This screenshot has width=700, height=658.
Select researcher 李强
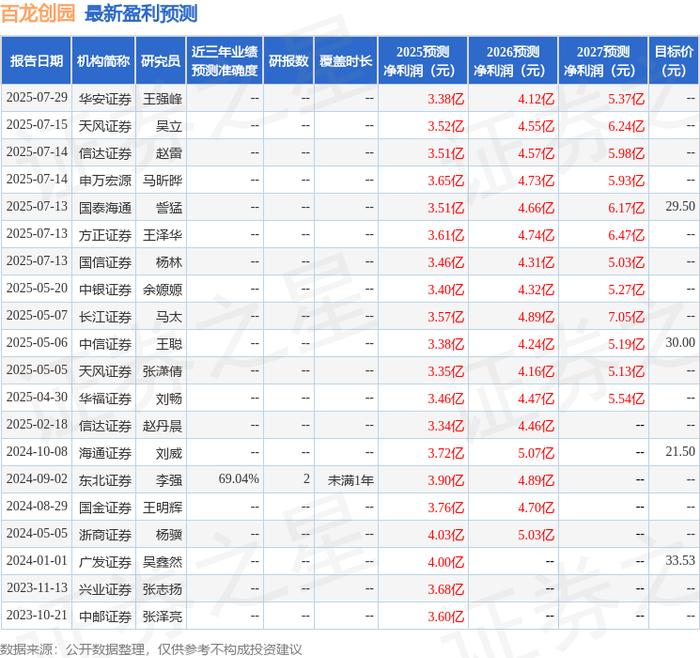click(x=169, y=480)
